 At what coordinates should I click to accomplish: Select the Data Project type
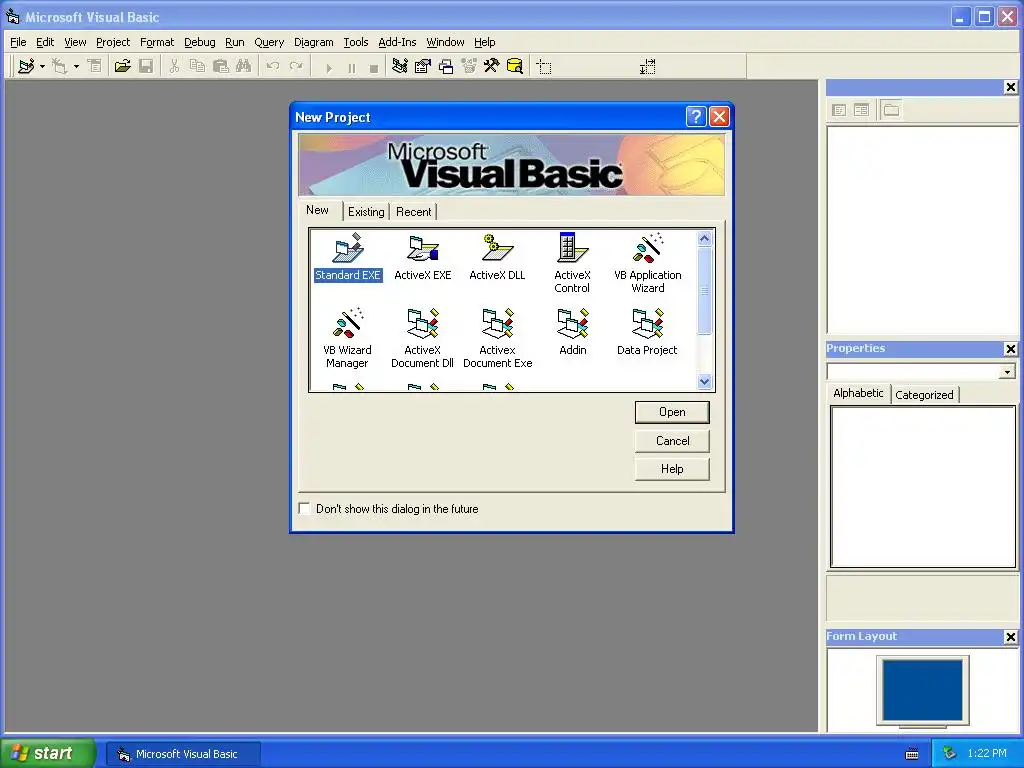(x=647, y=332)
